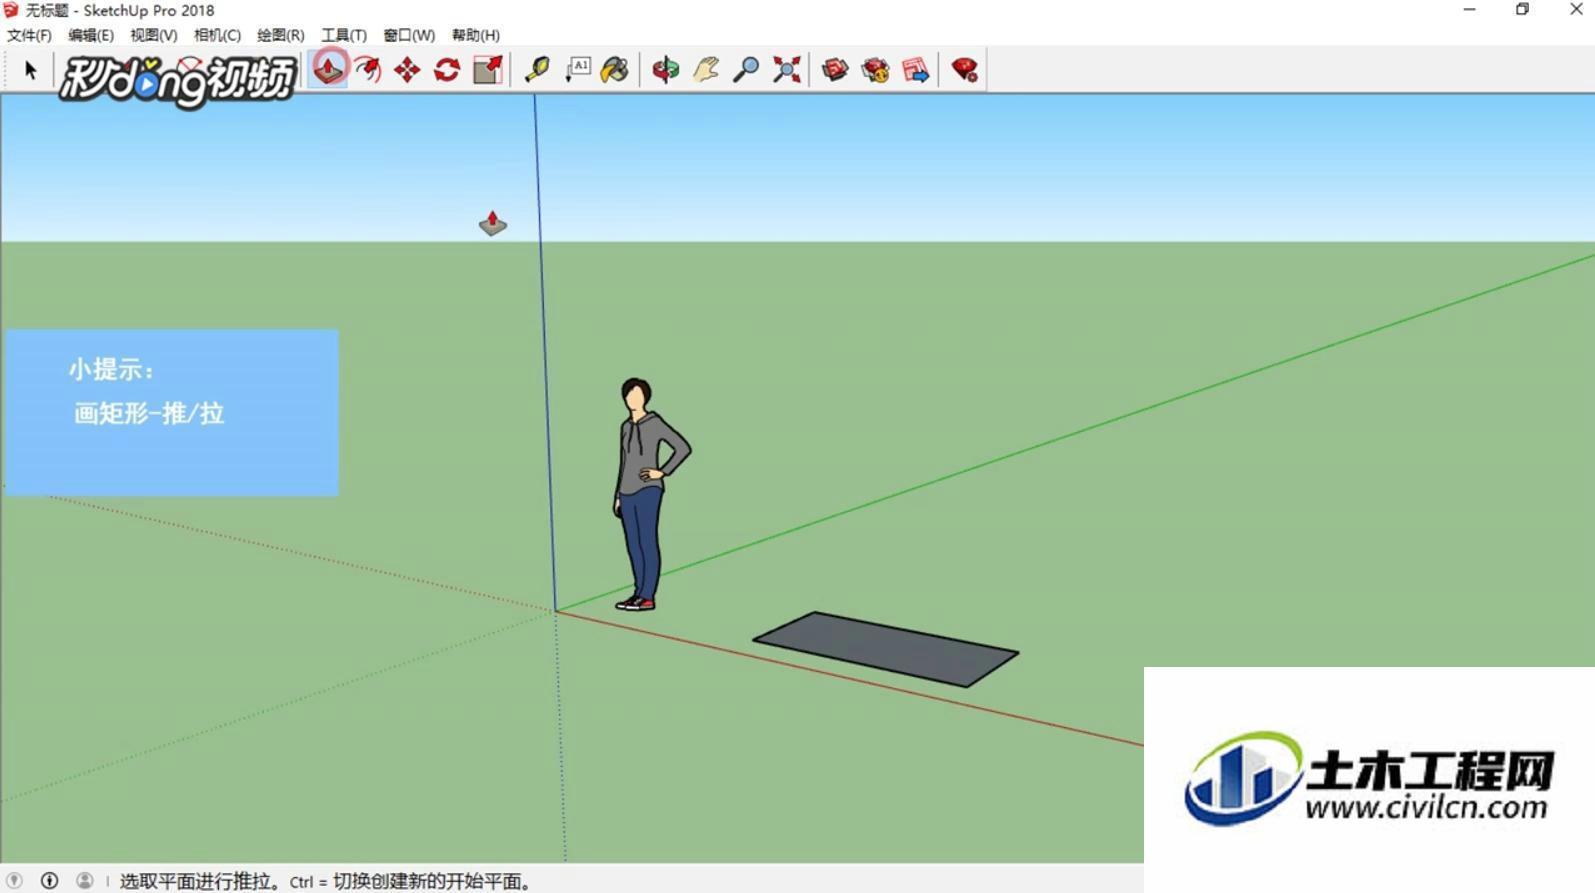
Task: Select the Pan hand tool
Action: pyautogui.click(x=706, y=69)
